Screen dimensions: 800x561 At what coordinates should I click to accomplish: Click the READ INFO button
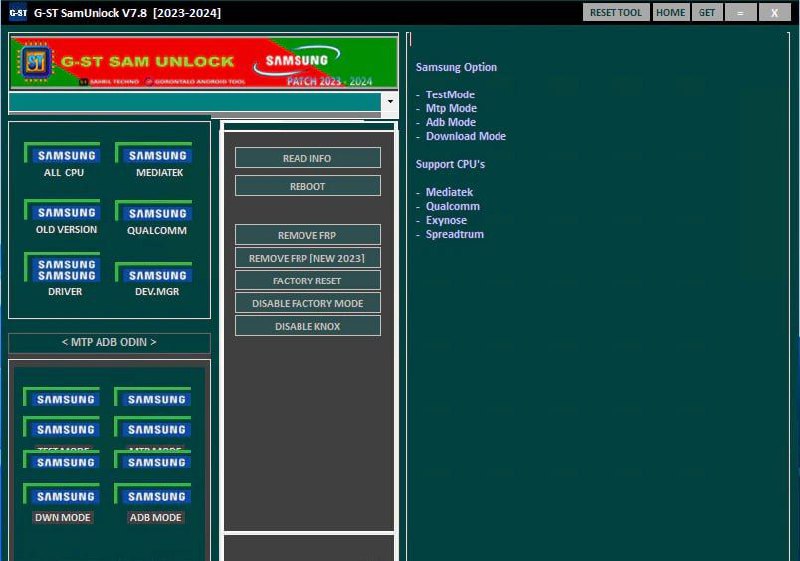[x=308, y=158]
